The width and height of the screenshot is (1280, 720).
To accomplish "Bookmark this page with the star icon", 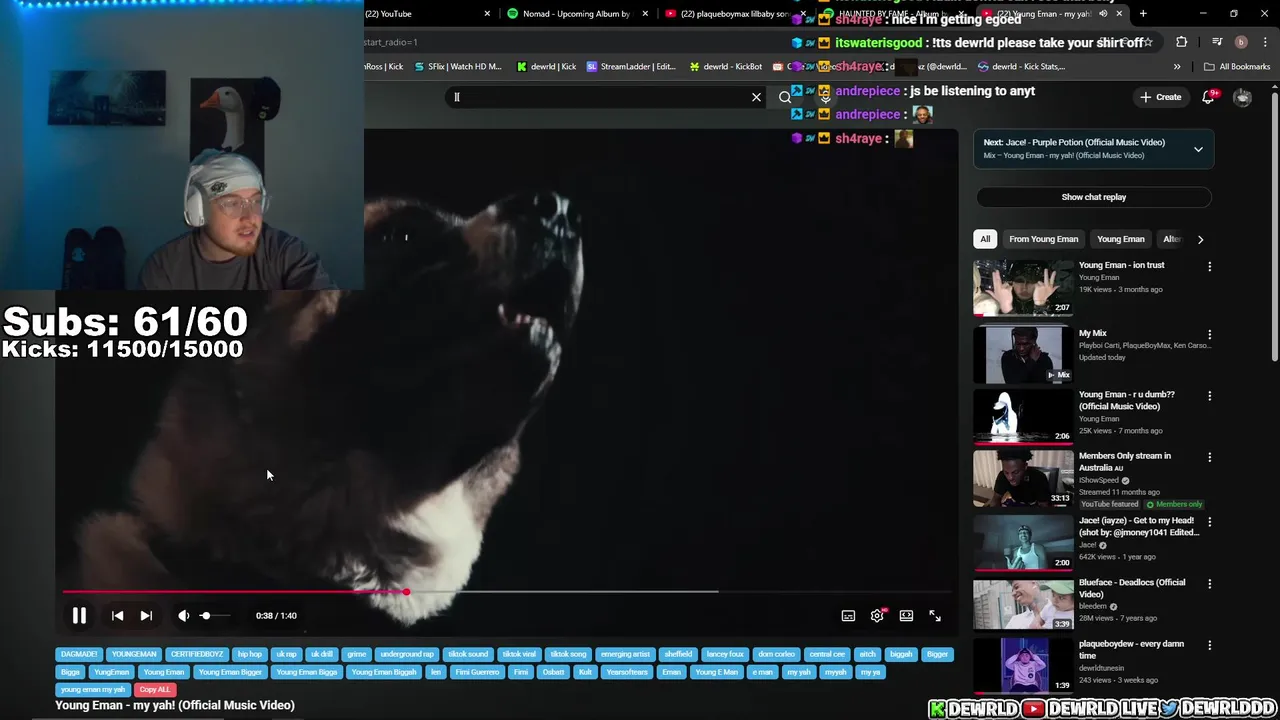I will [1148, 42].
